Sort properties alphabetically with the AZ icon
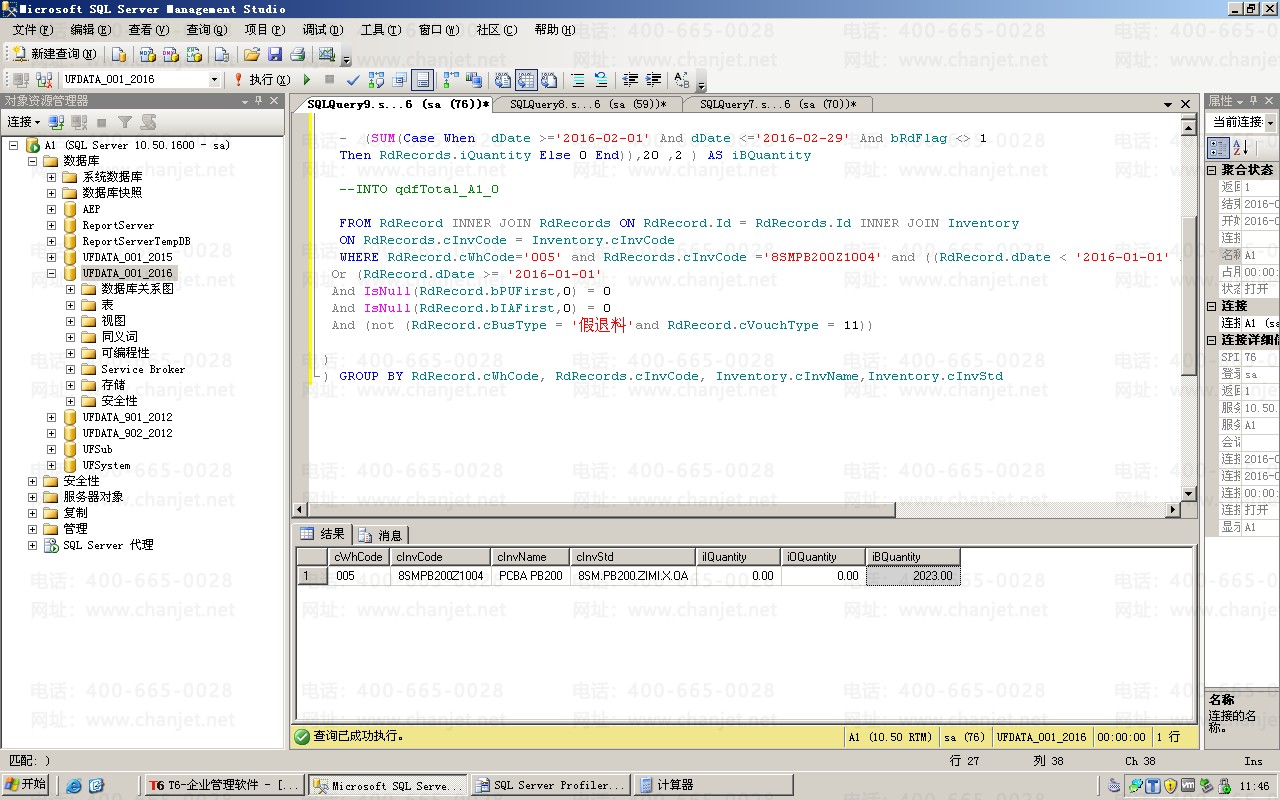This screenshot has height=800, width=1280. (1241, 147)
